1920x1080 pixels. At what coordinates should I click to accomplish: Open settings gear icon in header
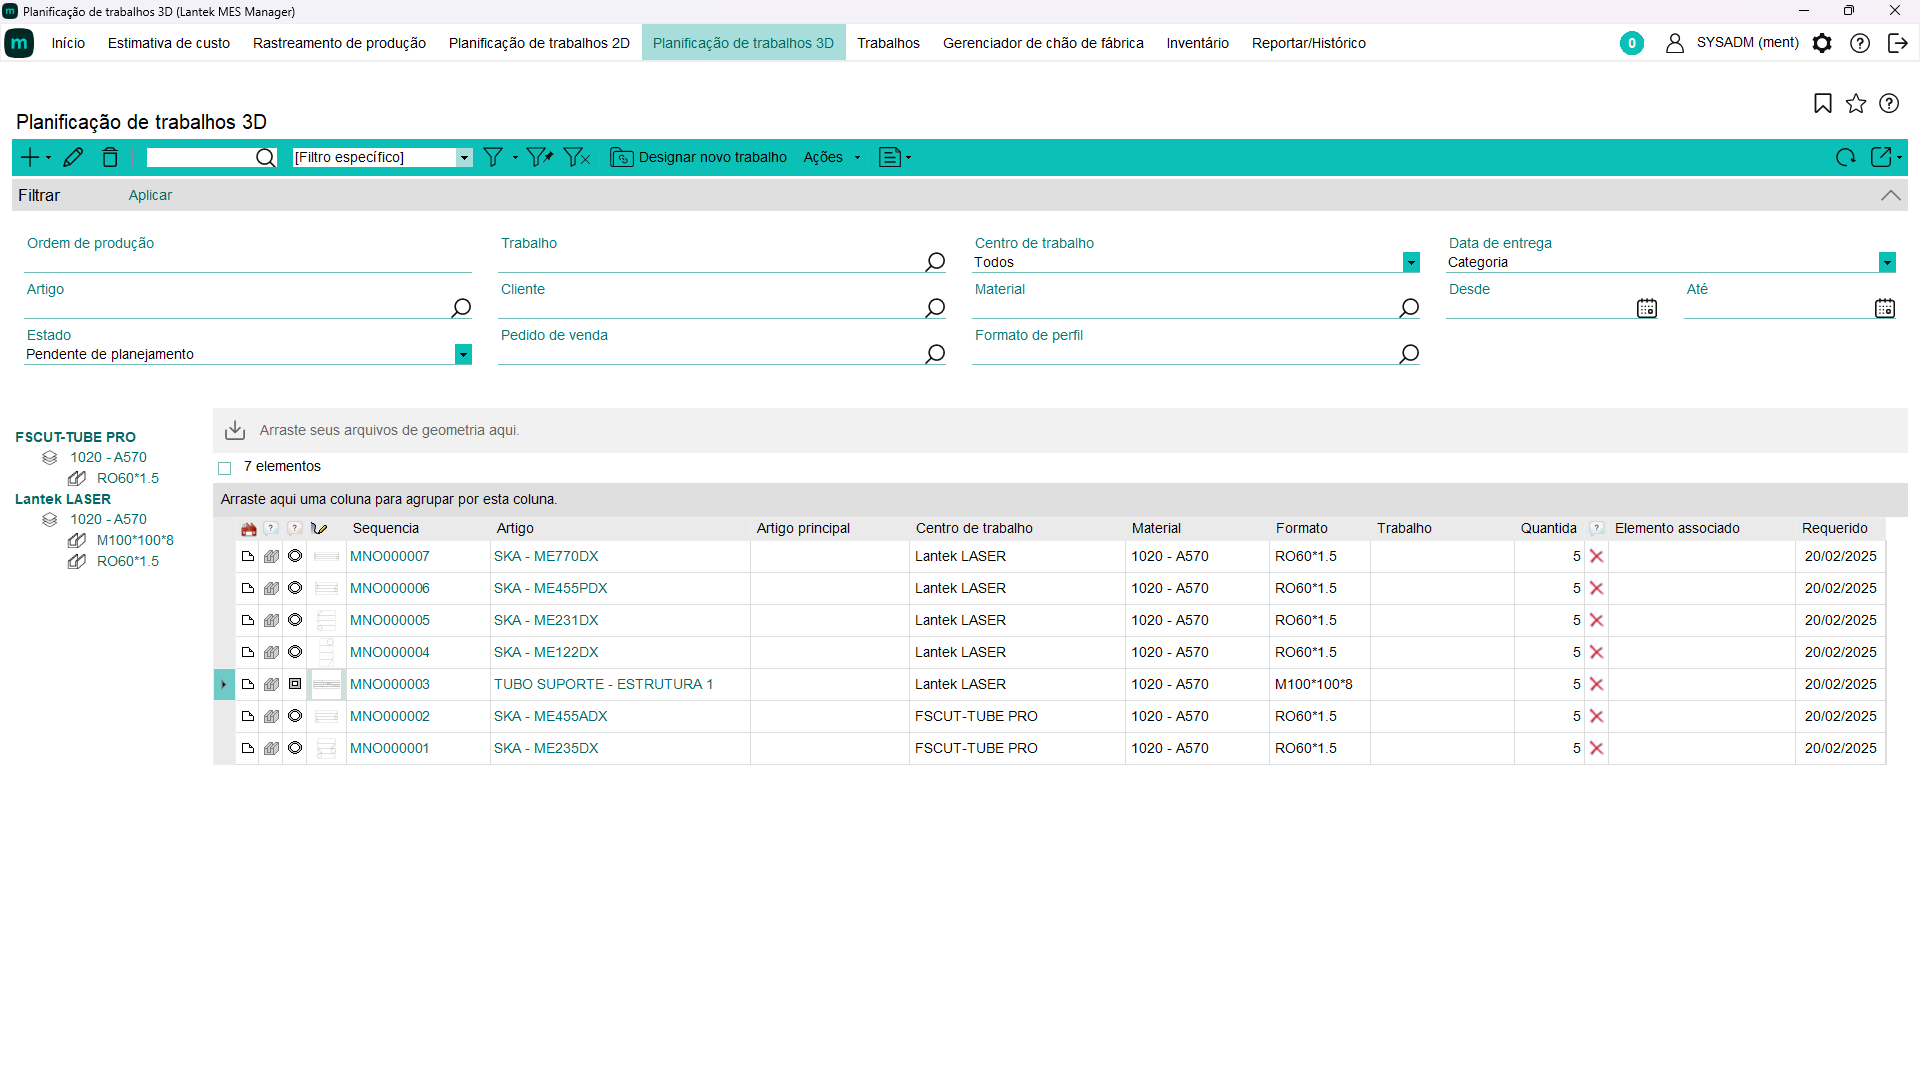1822,43
